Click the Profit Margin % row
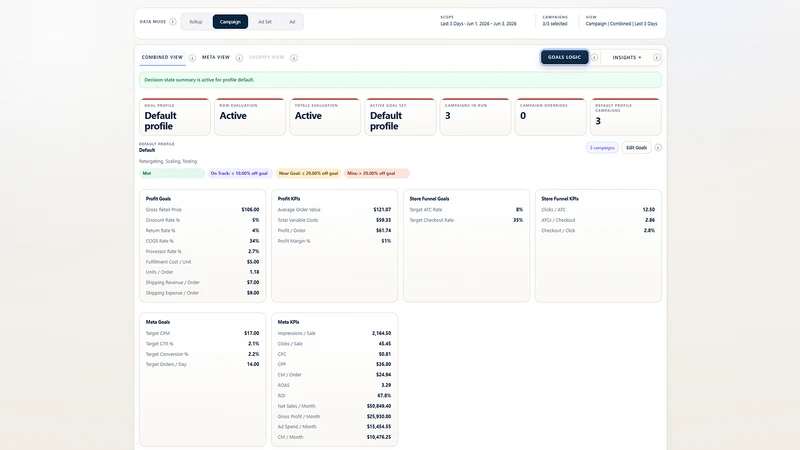This screenshot has height=450, width=800. (x=334, y=241)
